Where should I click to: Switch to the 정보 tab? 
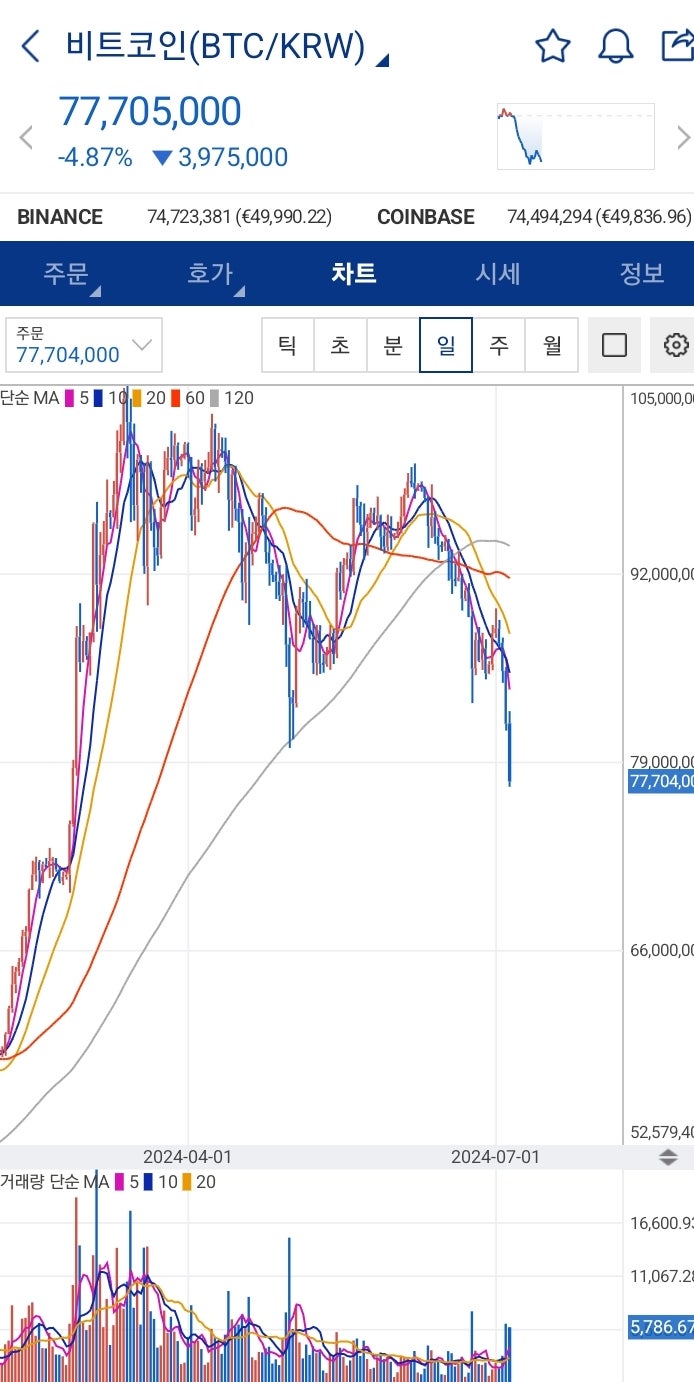642,273
